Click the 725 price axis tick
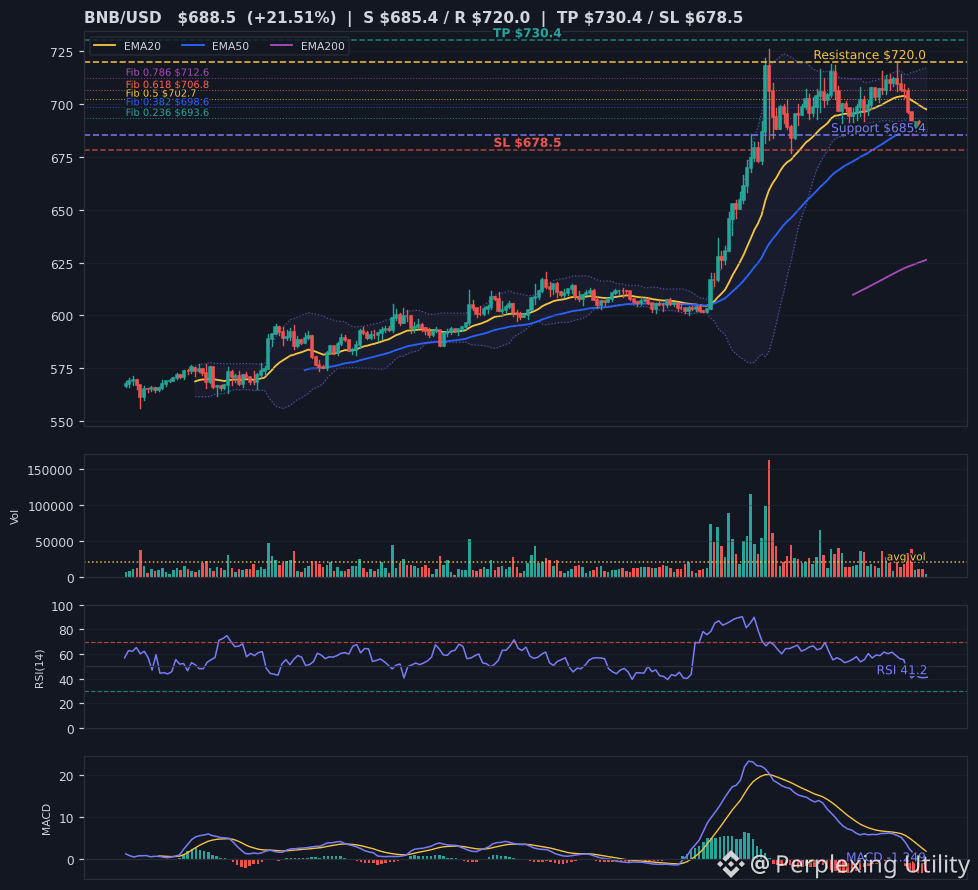Viewport: 978px width, 890px height. (61, 53)
